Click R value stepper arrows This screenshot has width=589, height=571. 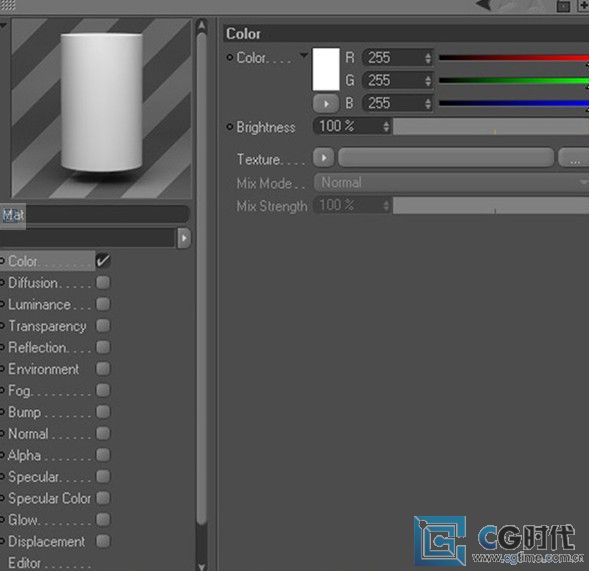click(428, 58)
